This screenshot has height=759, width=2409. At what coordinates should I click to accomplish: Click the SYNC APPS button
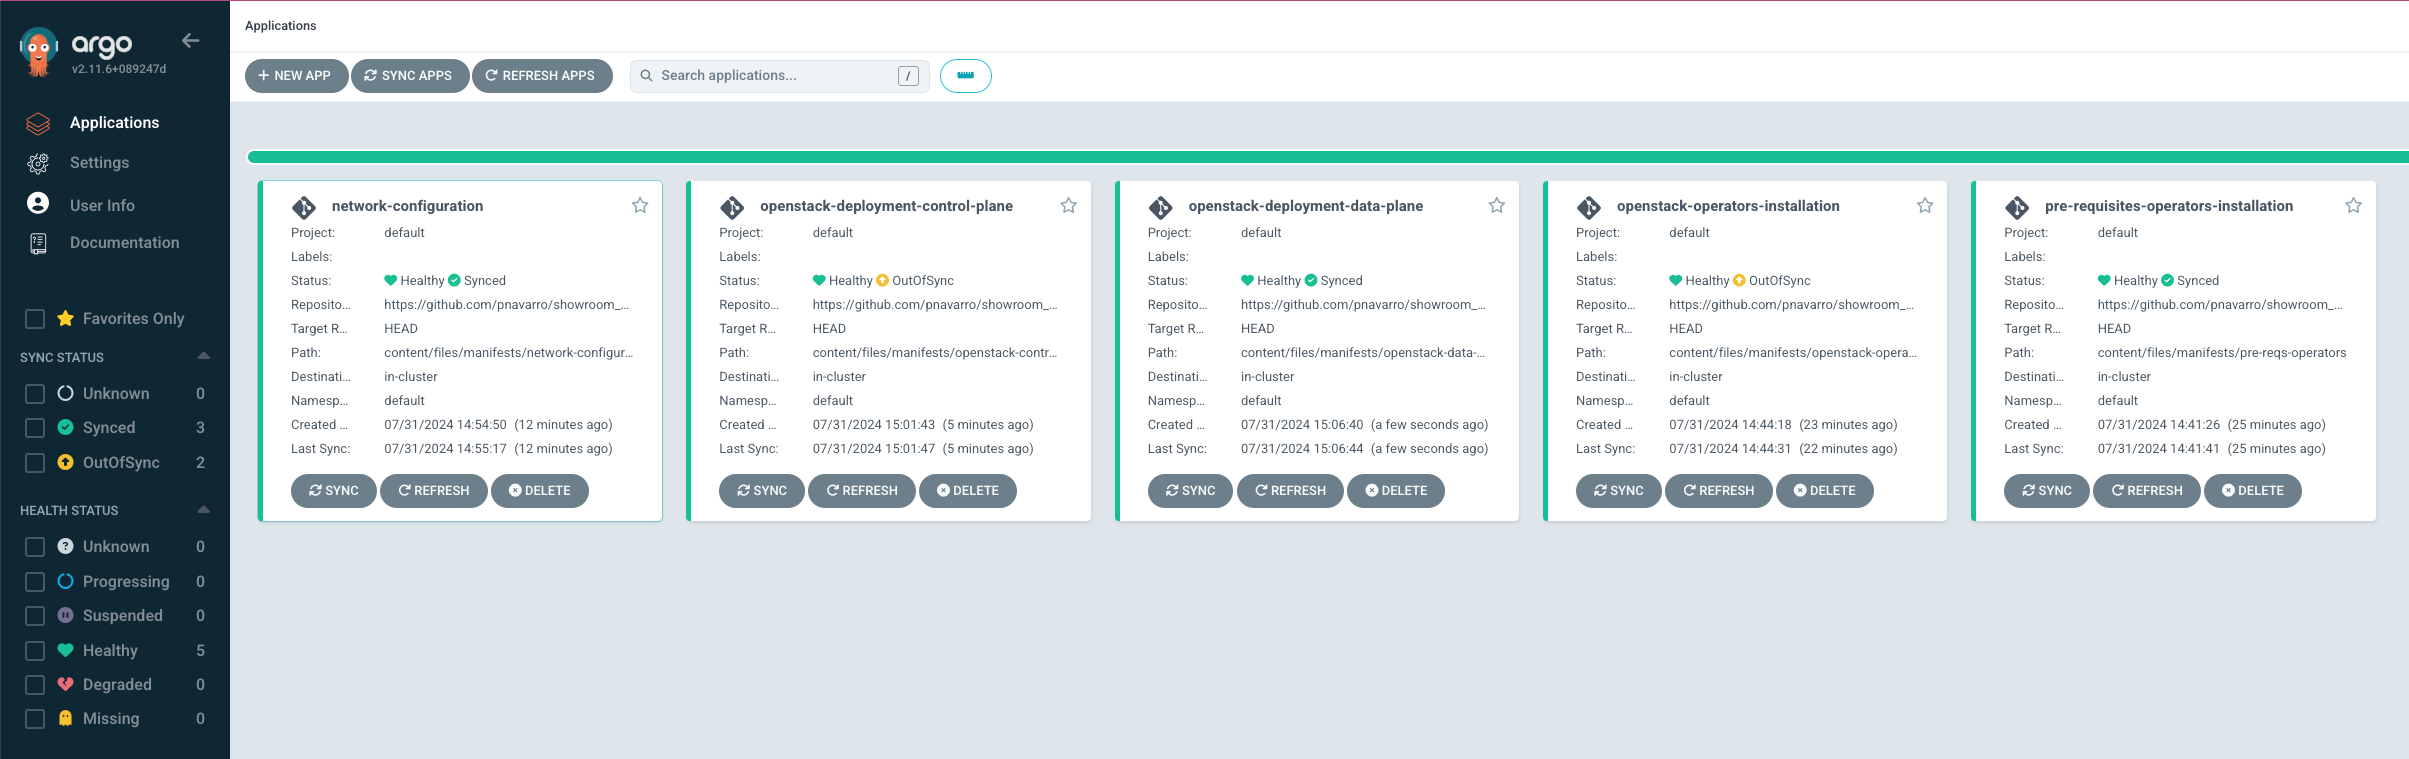(409, 76)
